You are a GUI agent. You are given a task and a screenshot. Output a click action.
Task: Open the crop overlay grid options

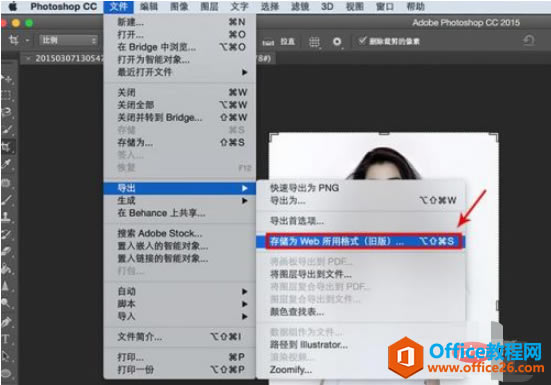314,42
